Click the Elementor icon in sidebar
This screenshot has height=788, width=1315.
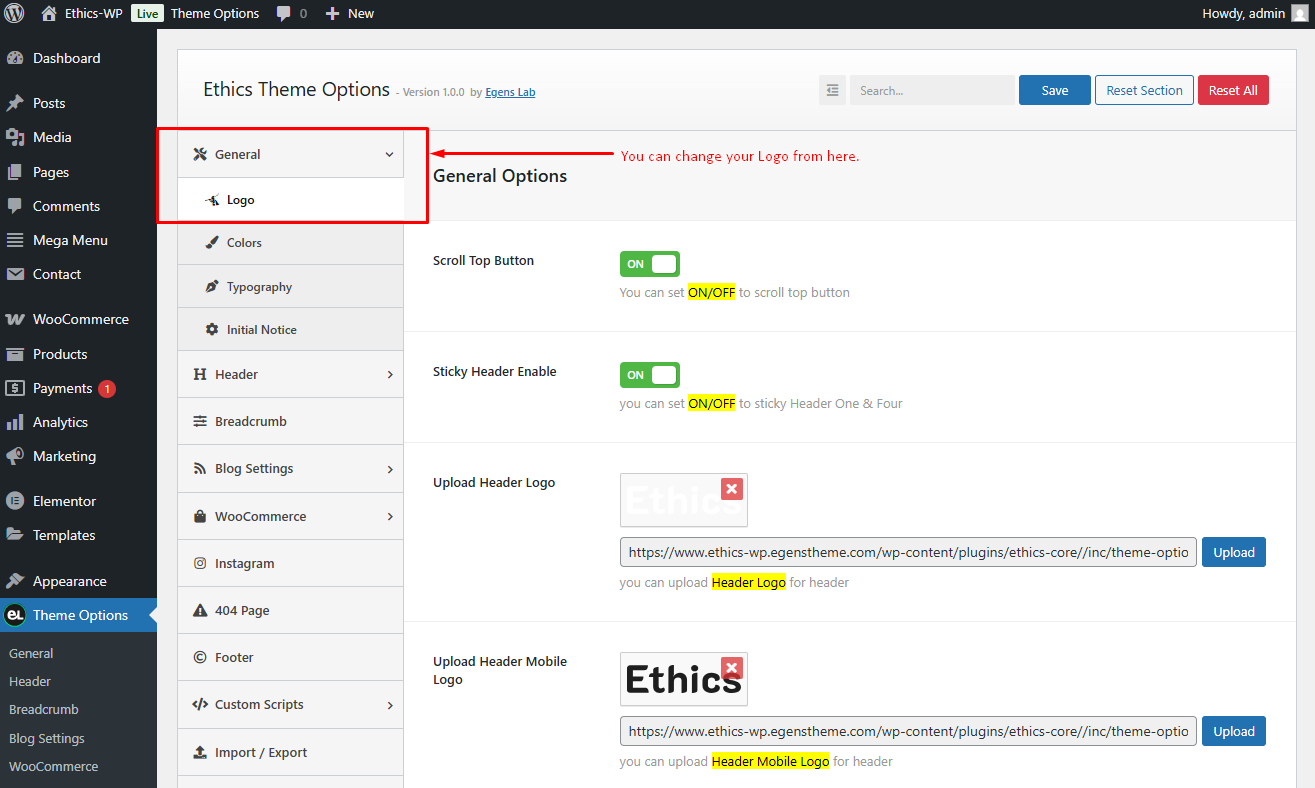(15, 501)
